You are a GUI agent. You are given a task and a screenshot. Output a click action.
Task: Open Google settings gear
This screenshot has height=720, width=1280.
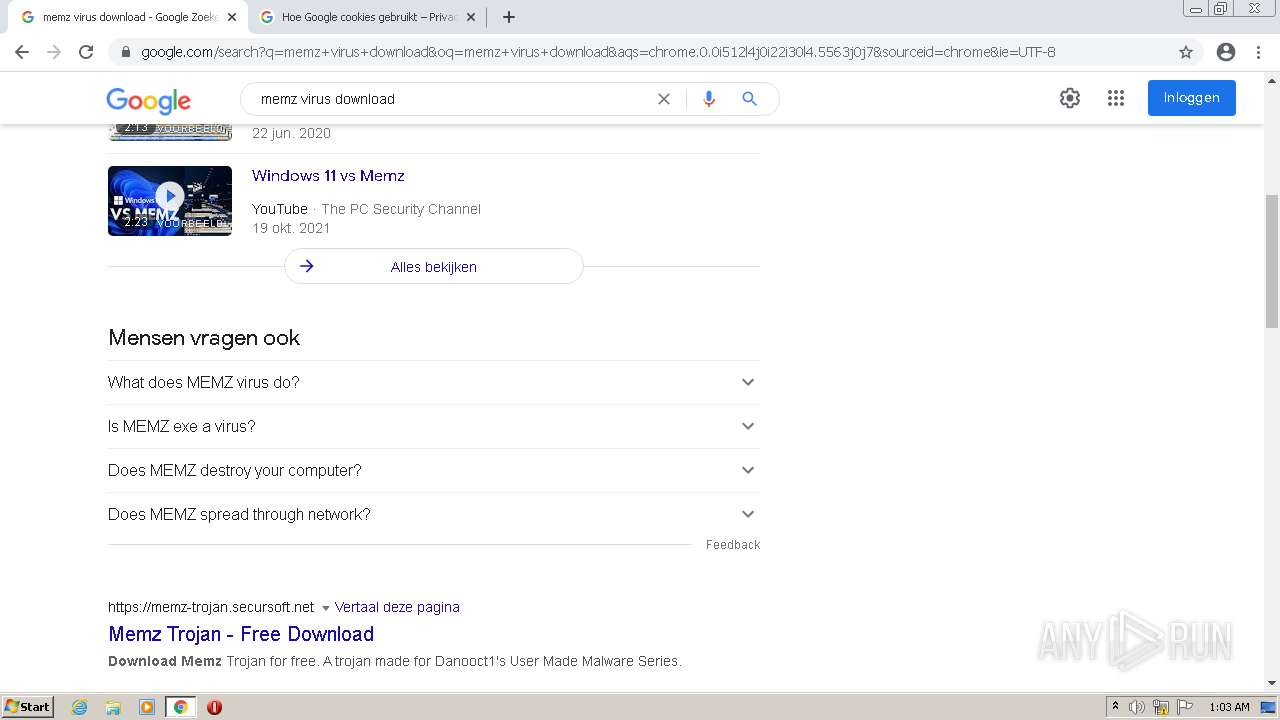pos(1070,98)
